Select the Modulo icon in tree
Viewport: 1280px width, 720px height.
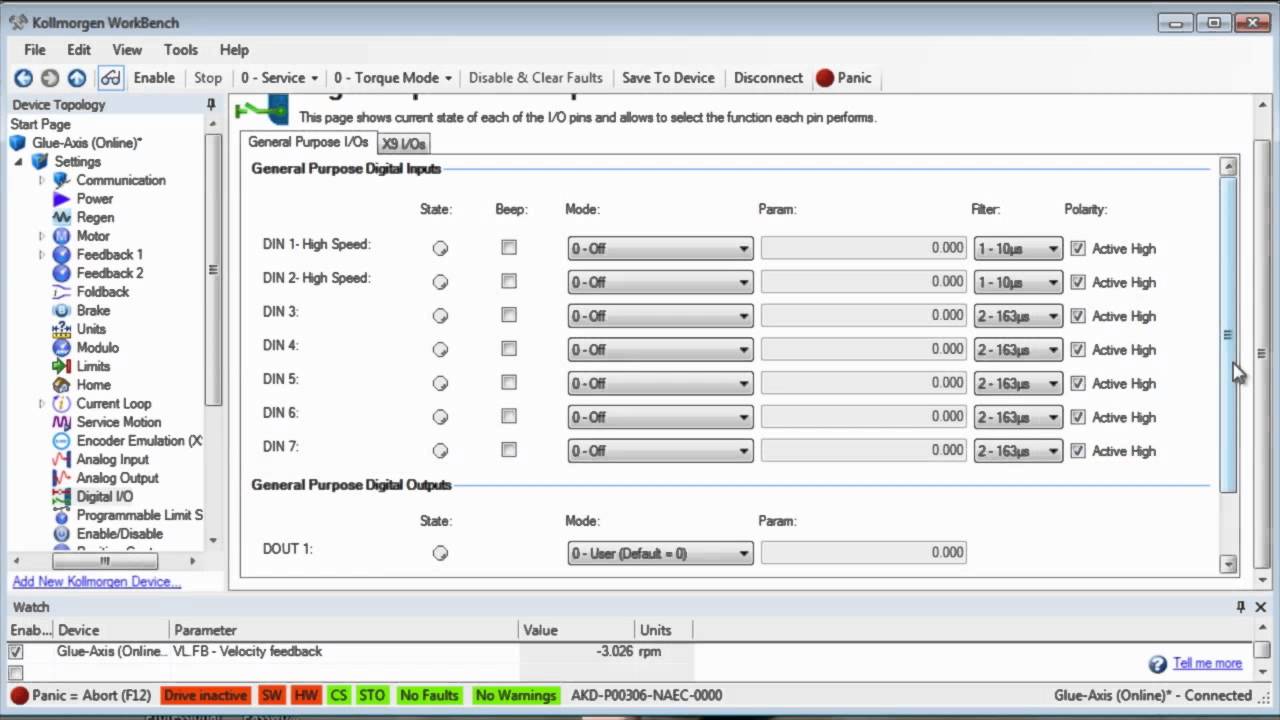62,348
